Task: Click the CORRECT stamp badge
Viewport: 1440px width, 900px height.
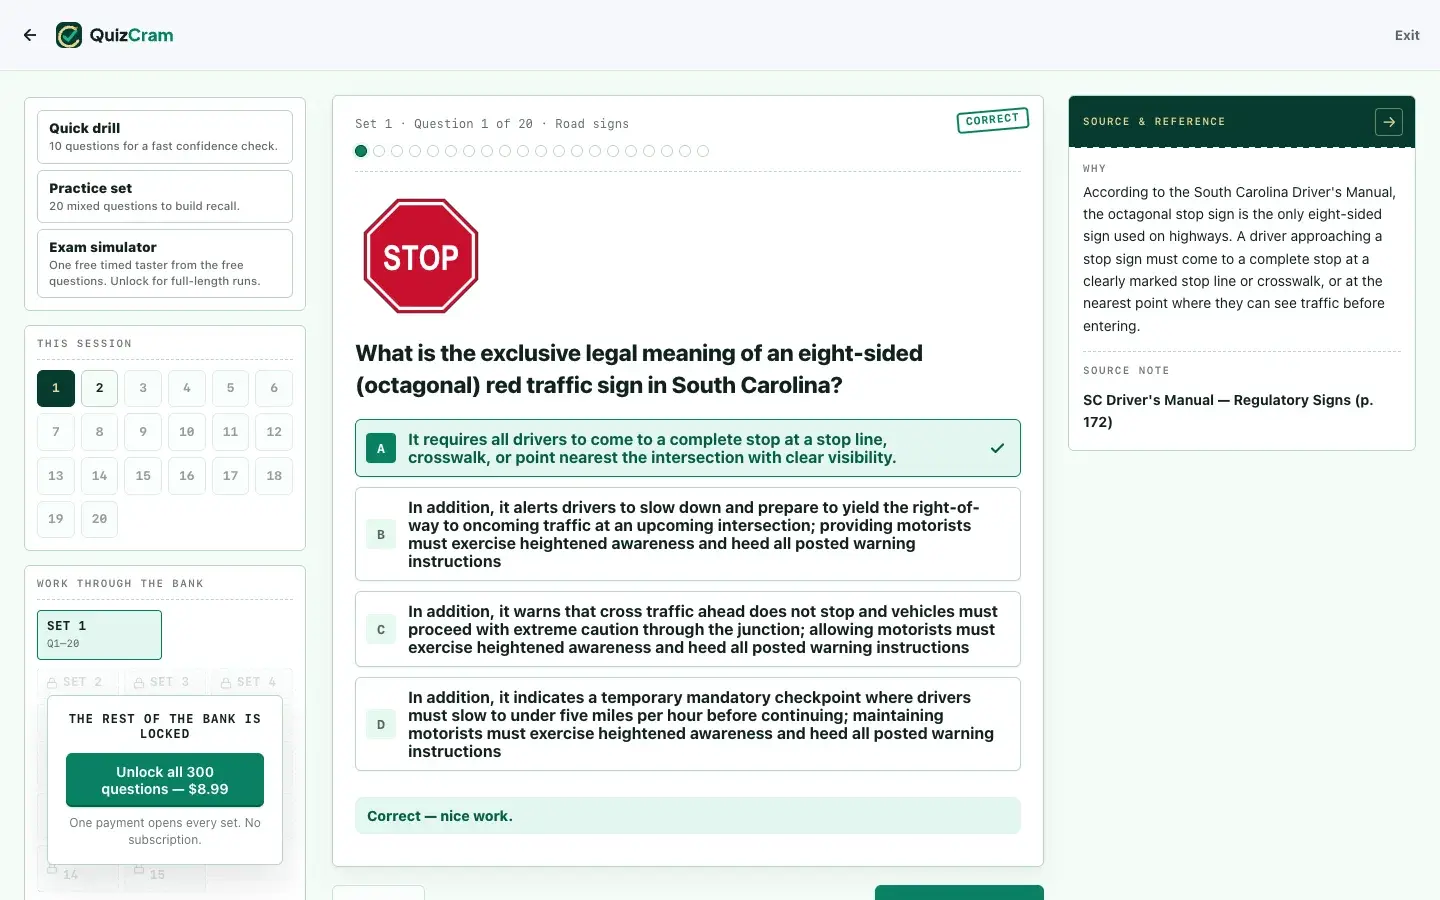Action: [x=992, y=120]
